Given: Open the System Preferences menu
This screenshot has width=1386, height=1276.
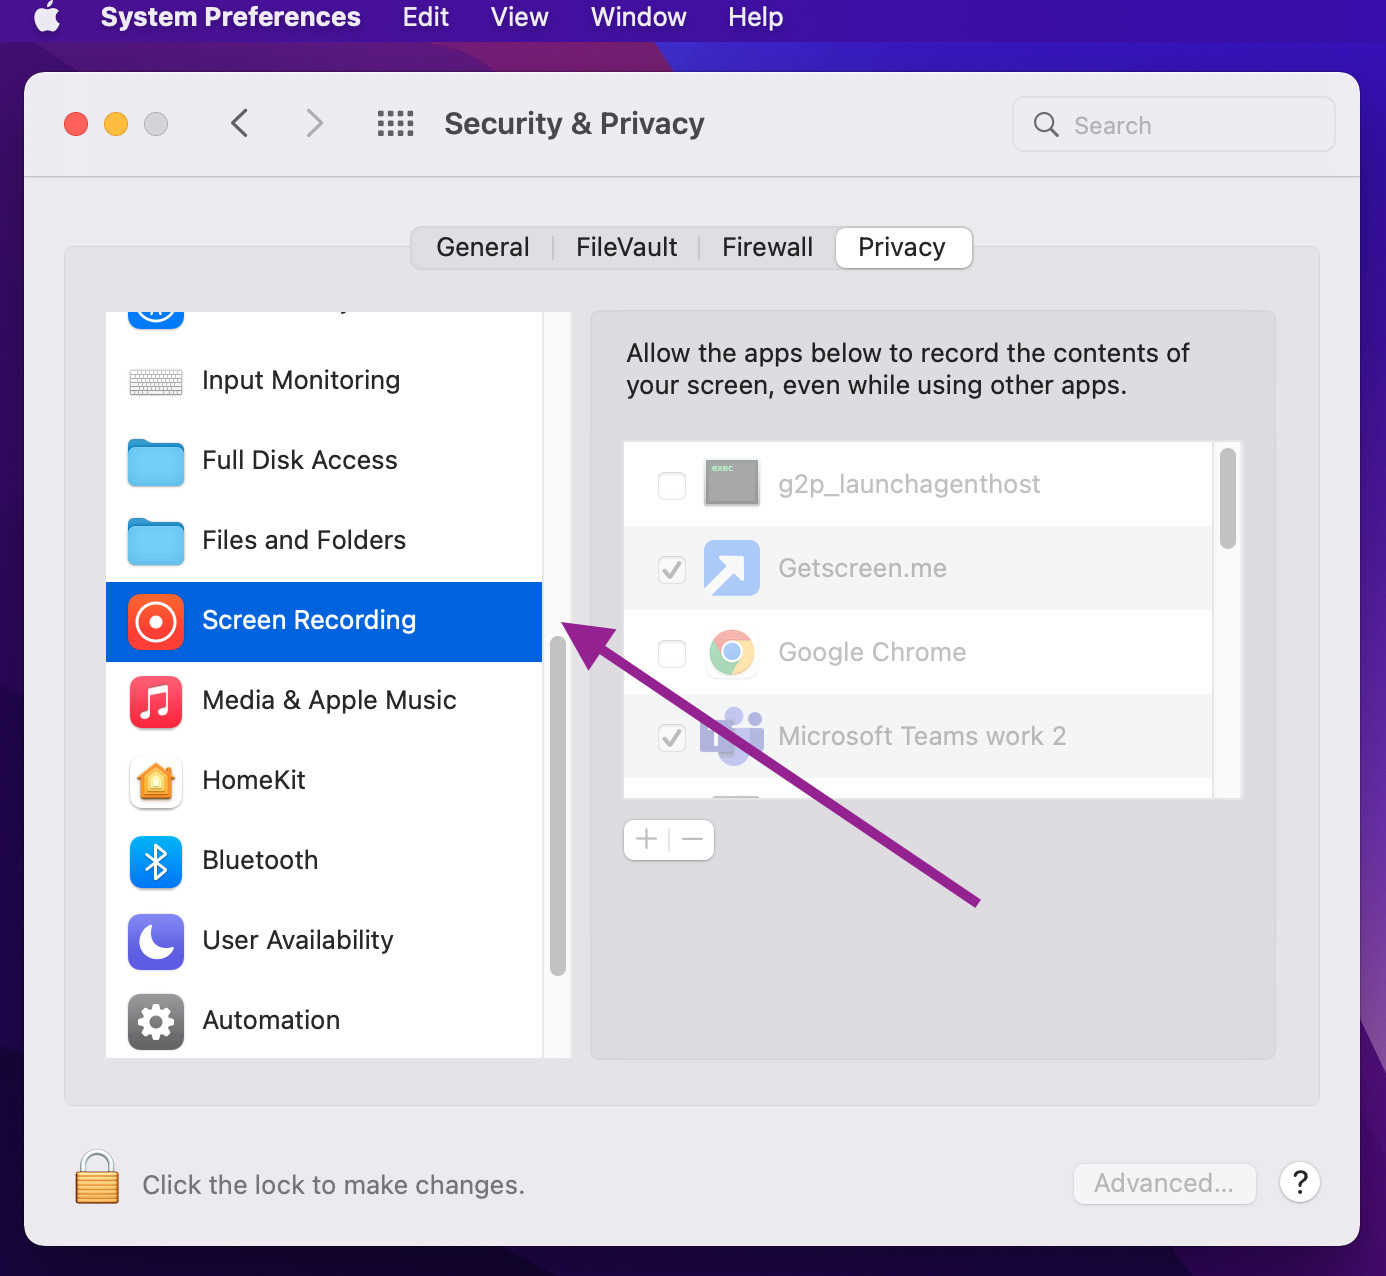Looking at the screenshot, I should click(x=230, y=17).
